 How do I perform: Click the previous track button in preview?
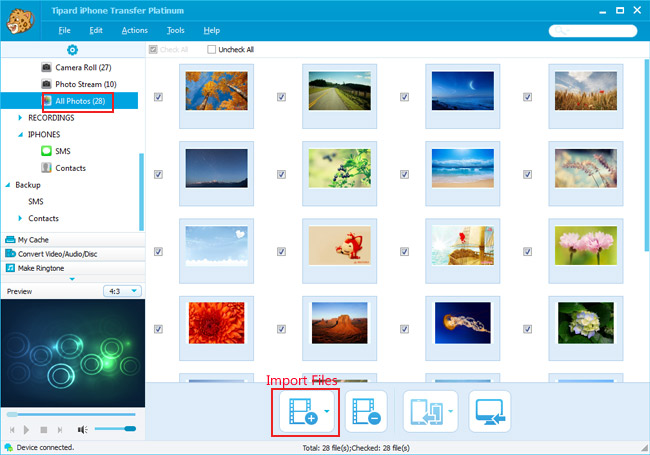coord(12,430)
